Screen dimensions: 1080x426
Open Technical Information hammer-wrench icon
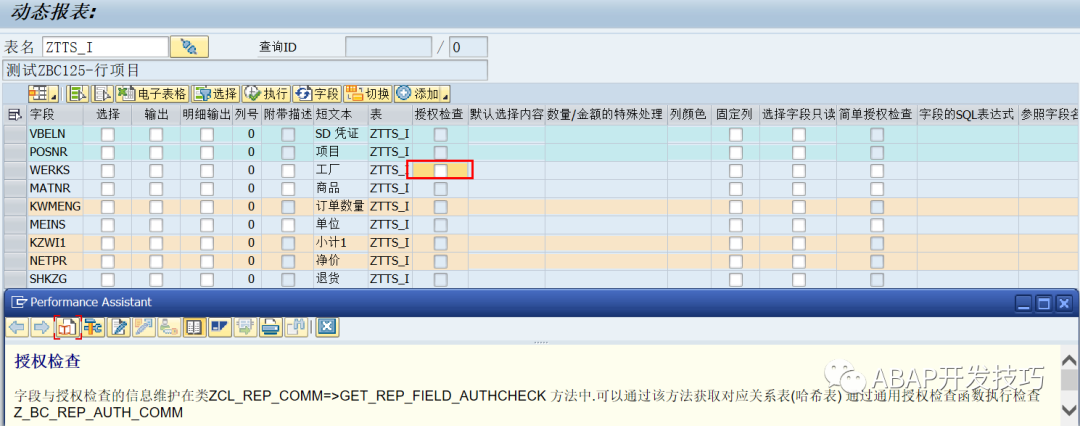point(94,327)
